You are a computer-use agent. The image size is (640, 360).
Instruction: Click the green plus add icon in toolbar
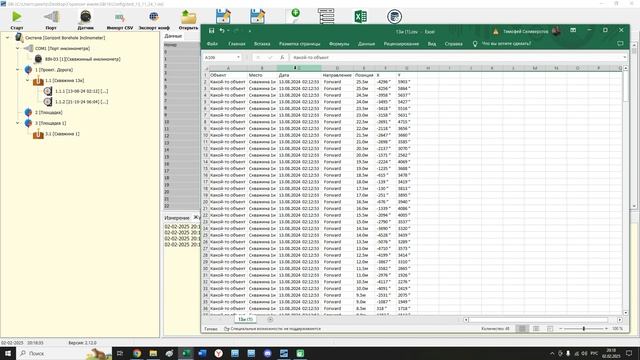295,15
